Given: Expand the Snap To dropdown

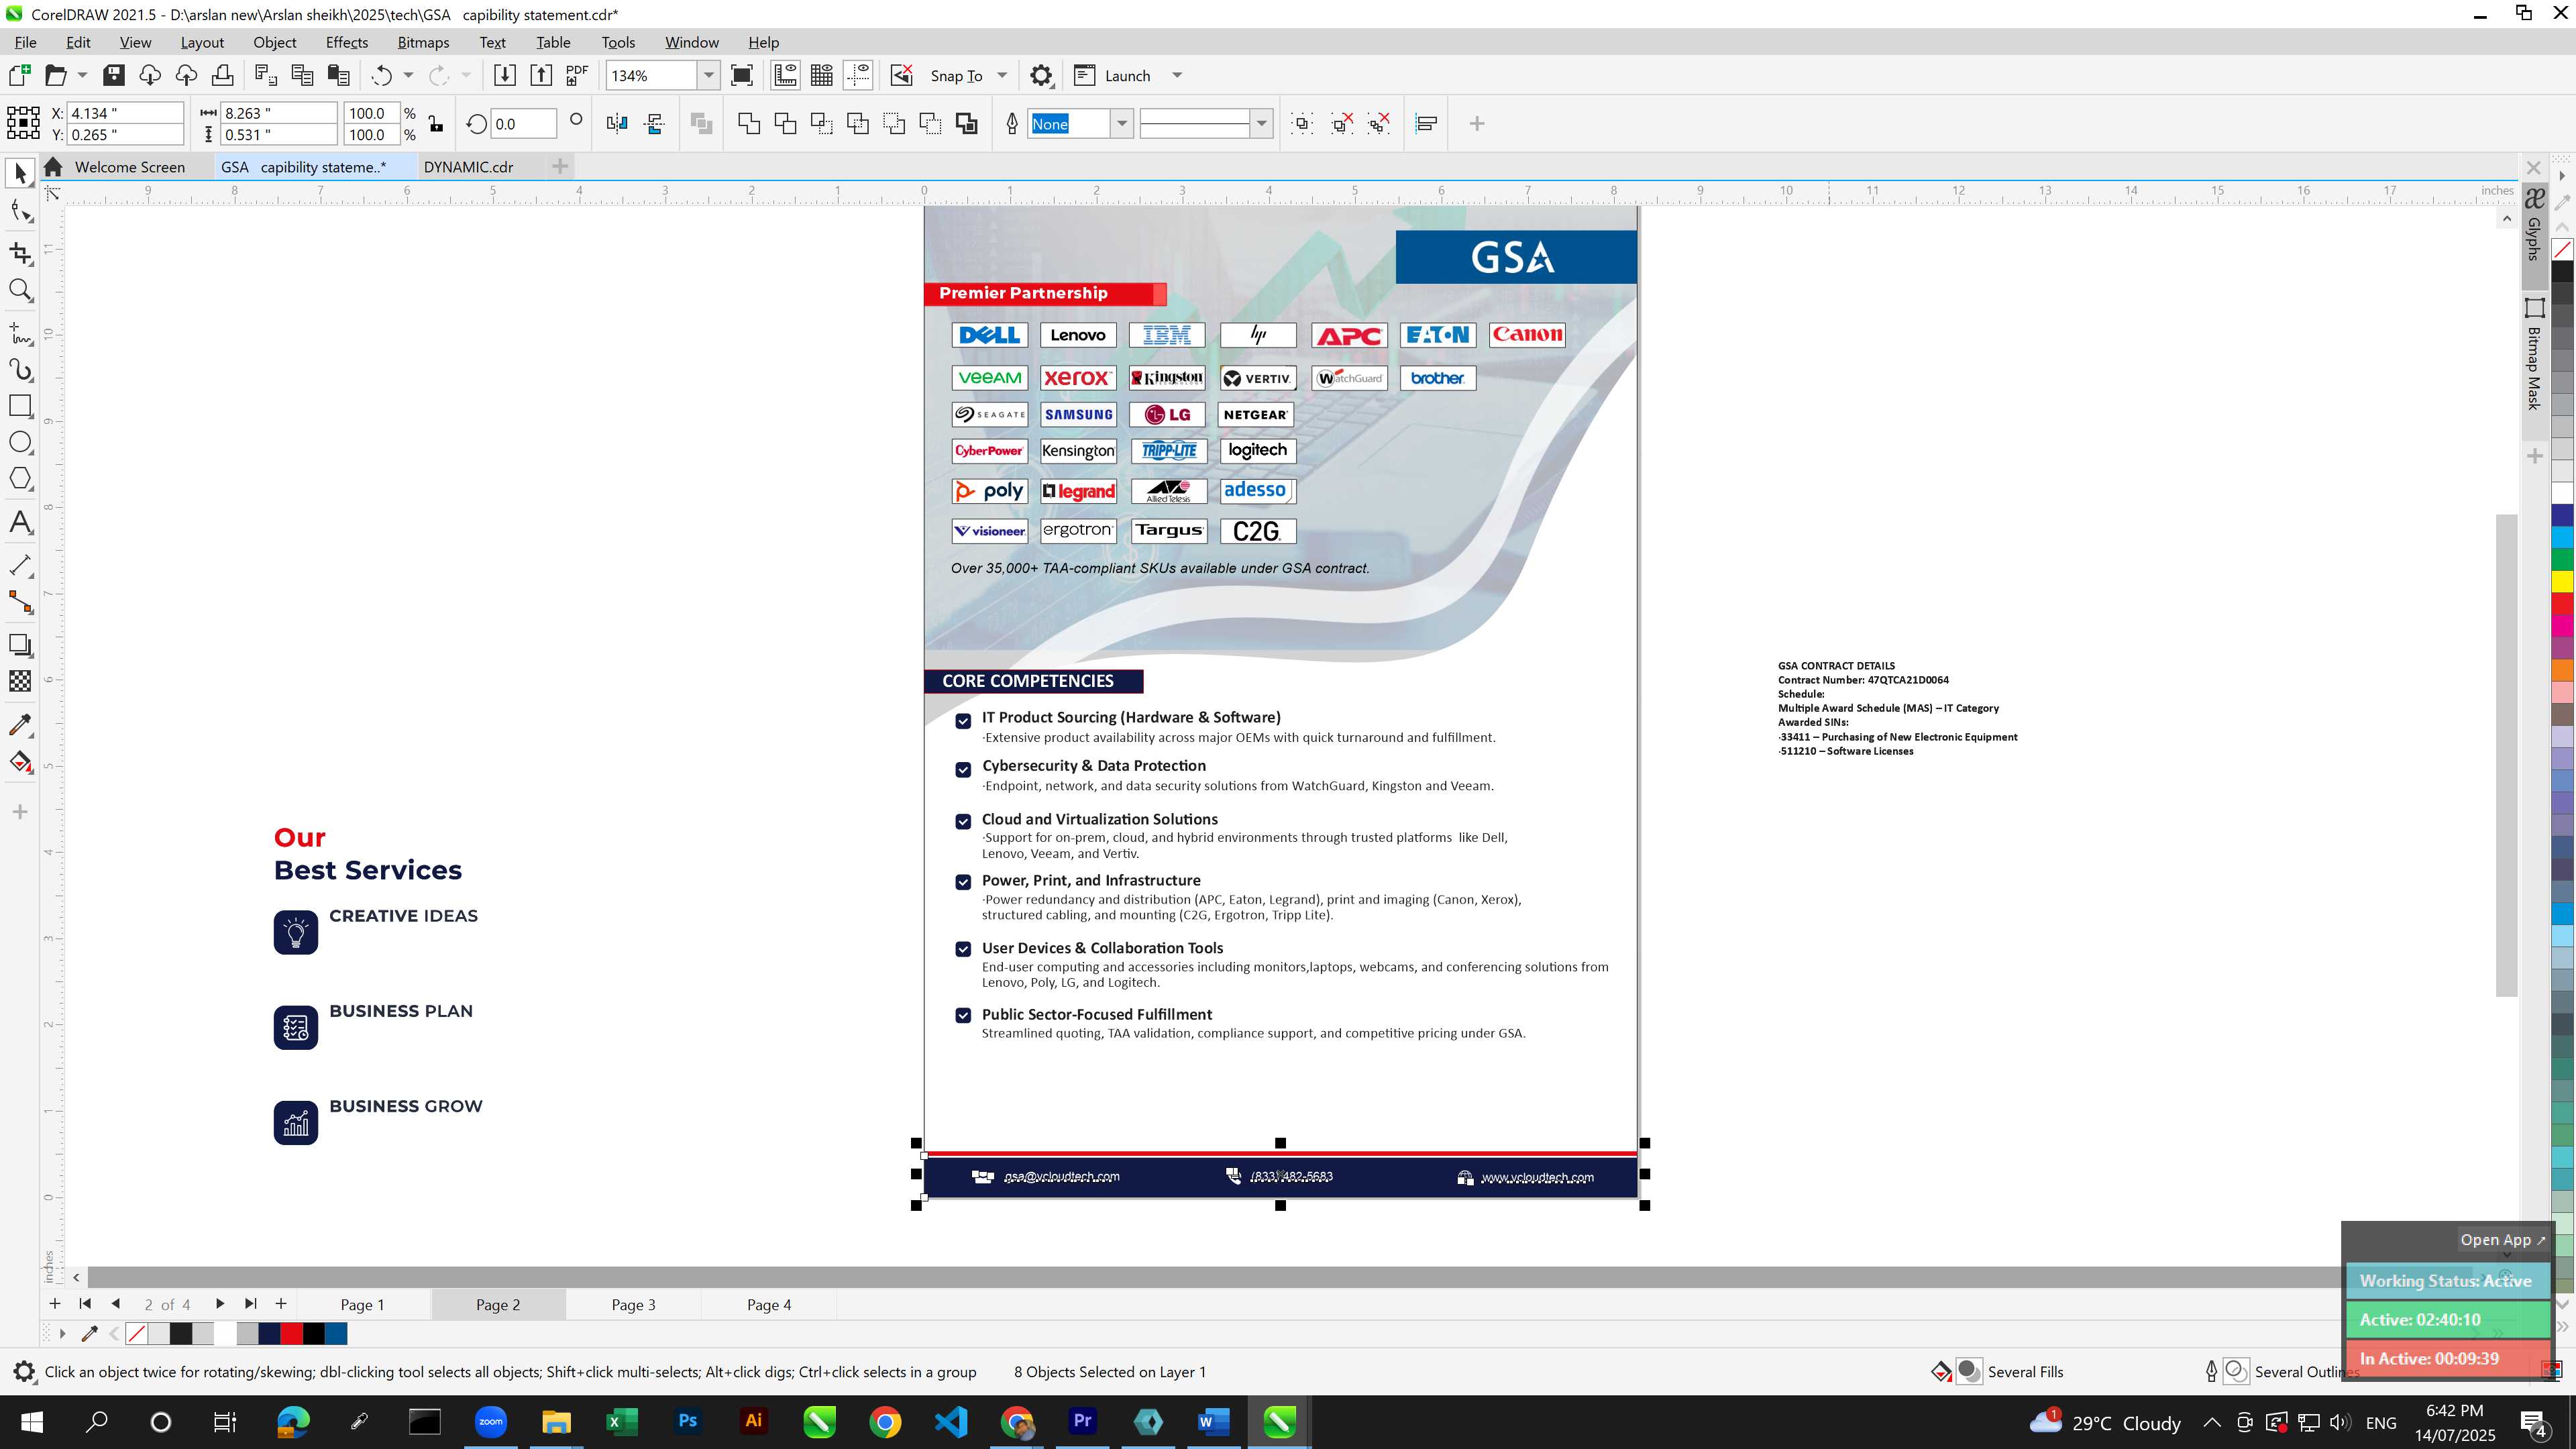Looking at the screenshot, I should (x=1002, y=75).
